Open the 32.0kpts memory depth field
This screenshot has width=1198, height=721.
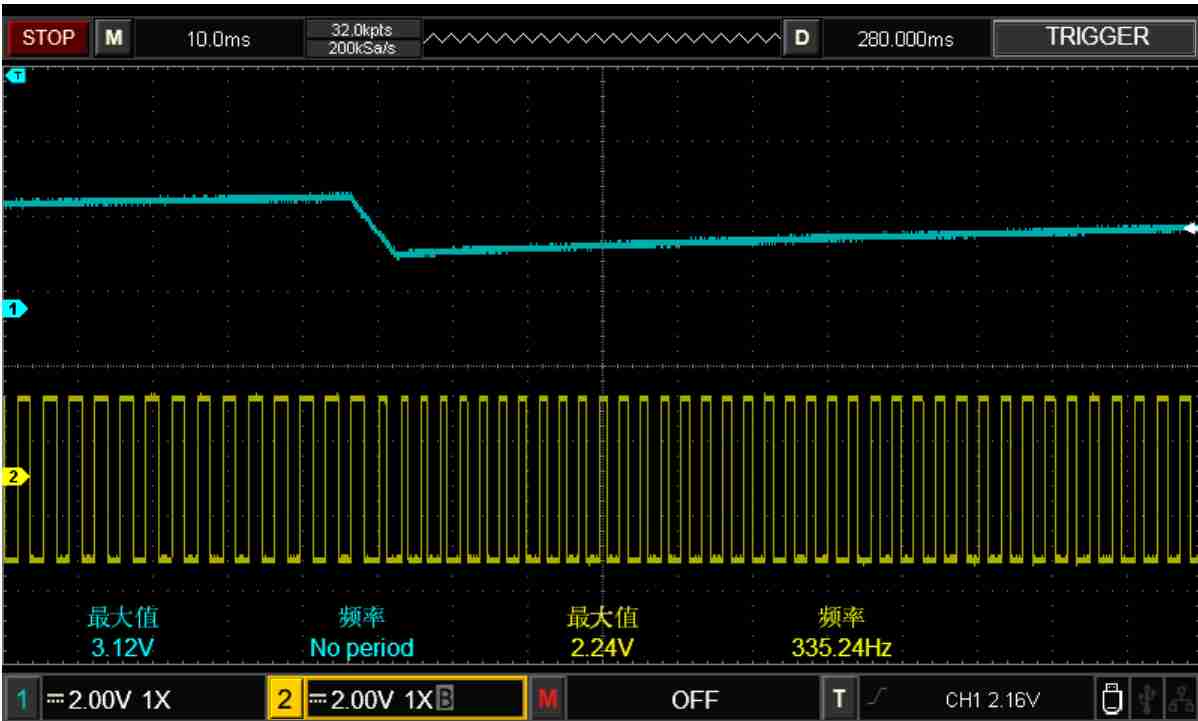click(362, 30)
